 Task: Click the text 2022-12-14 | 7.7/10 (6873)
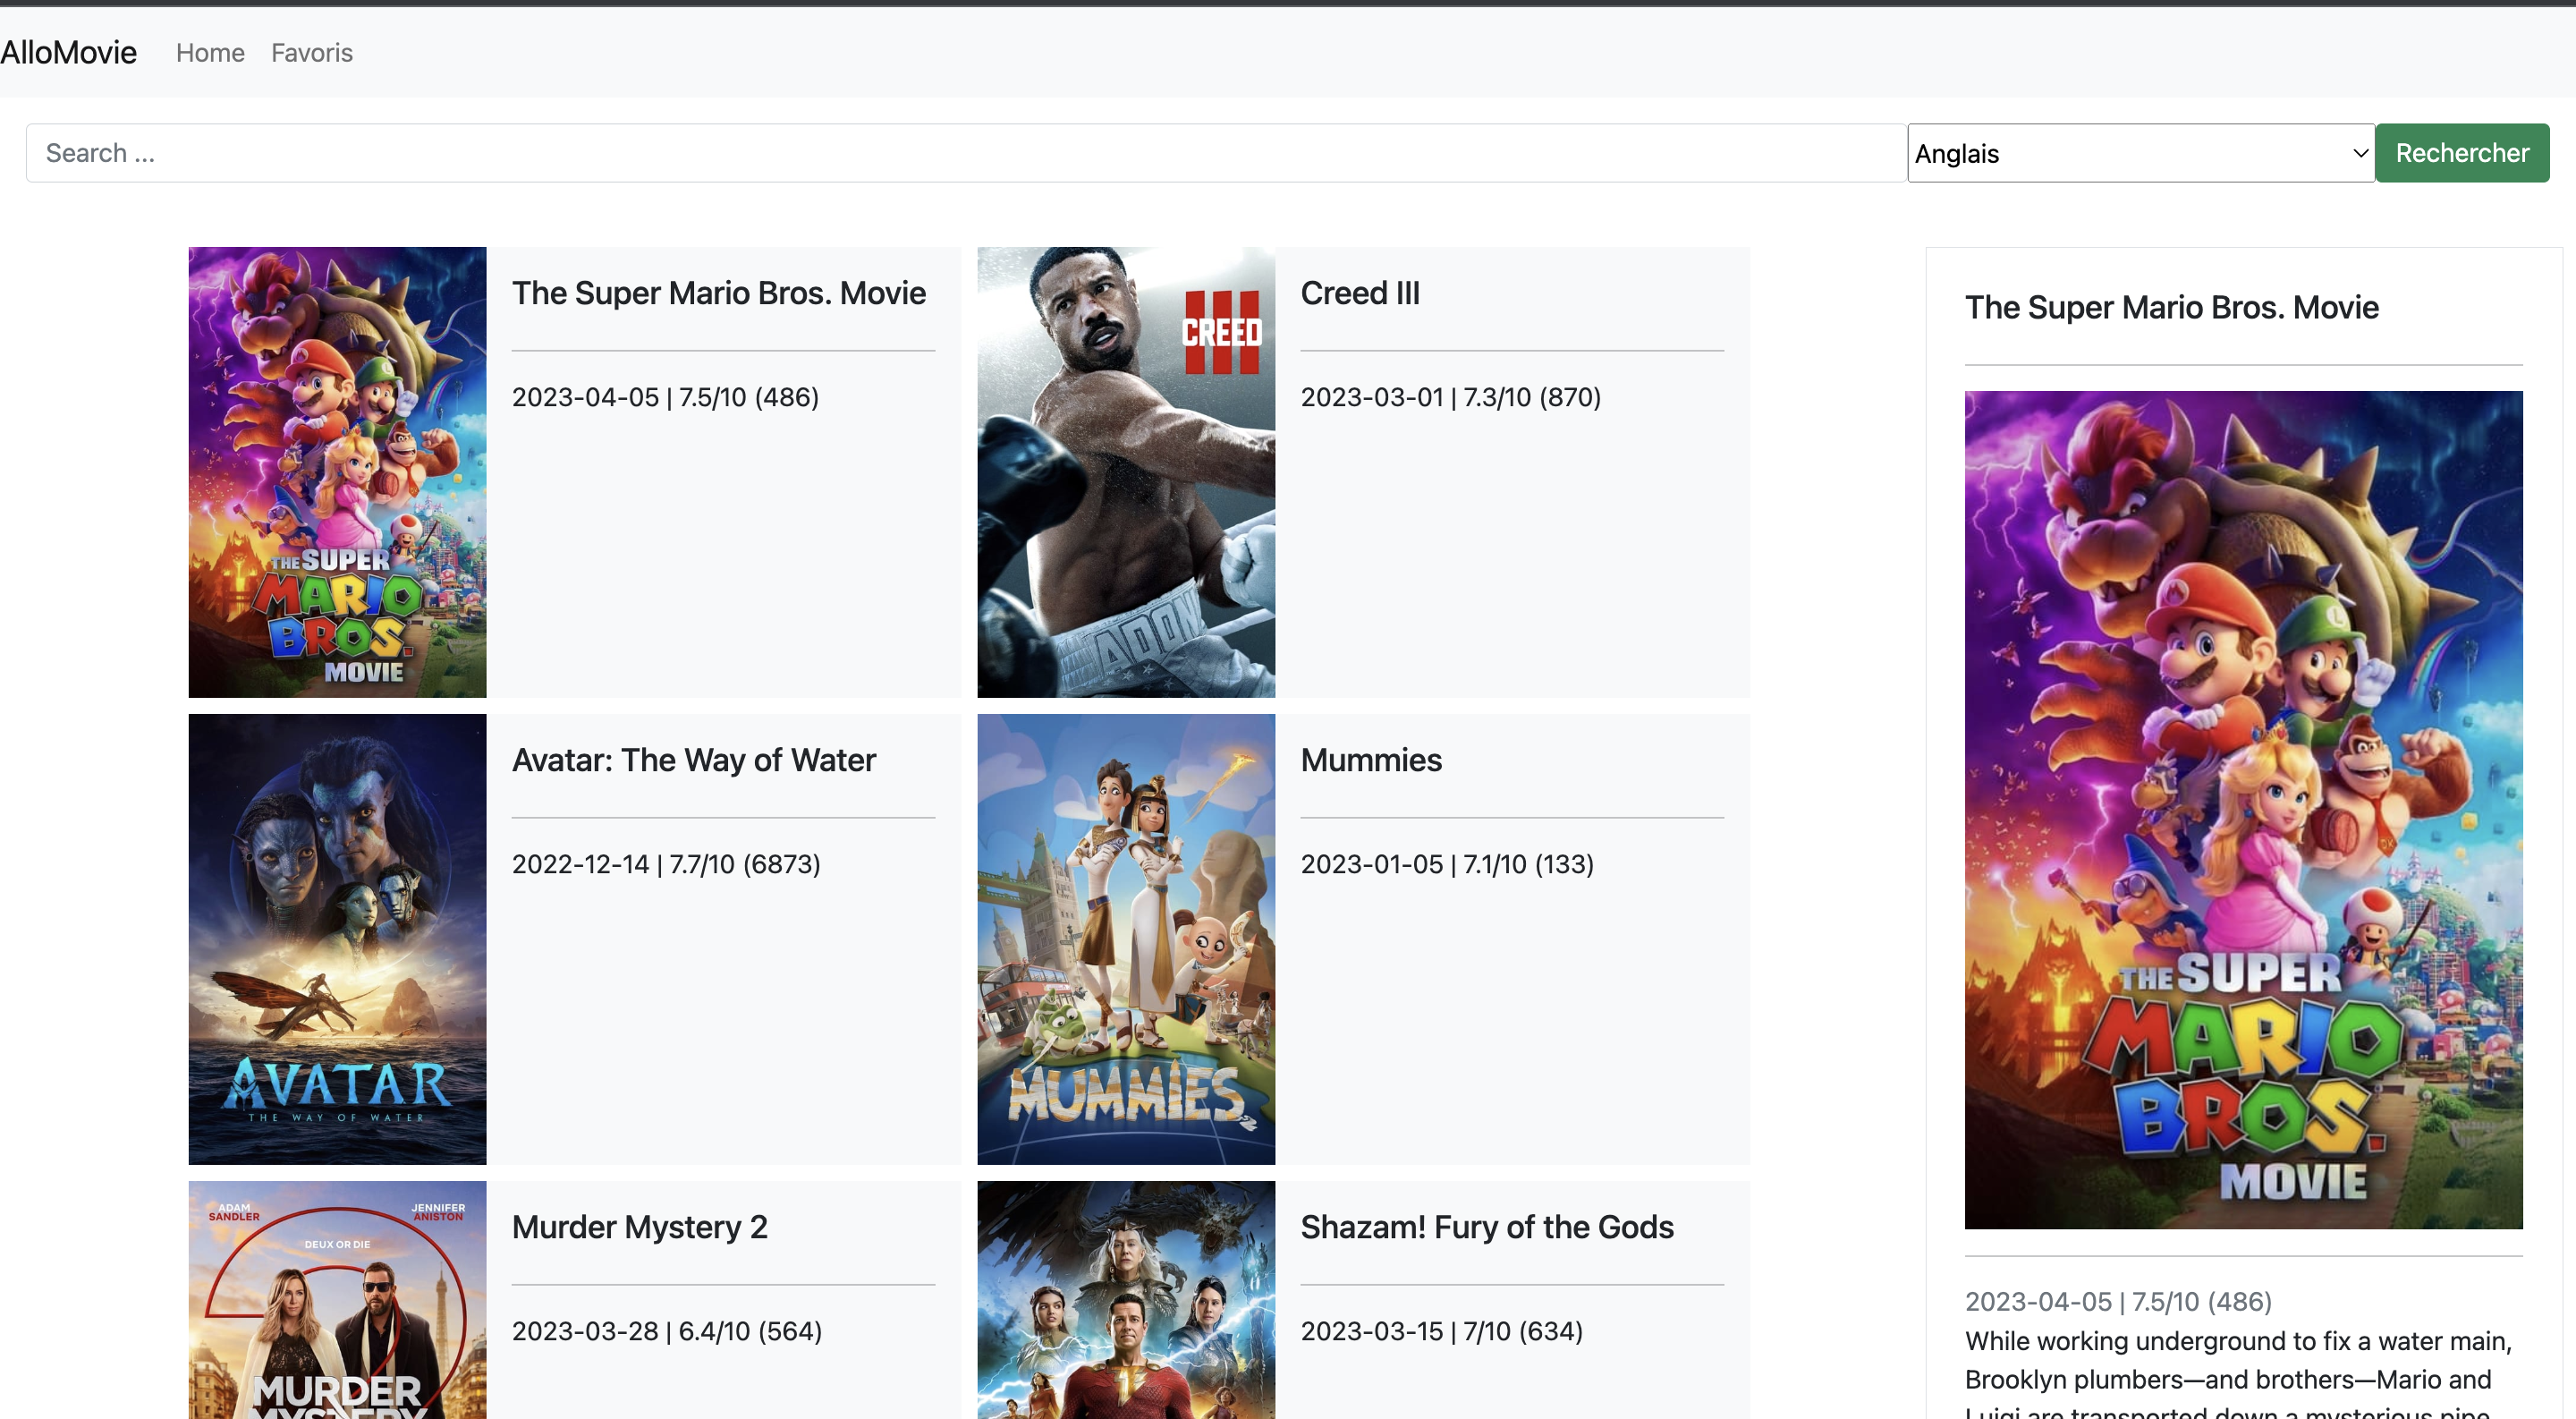pos(666,864)
